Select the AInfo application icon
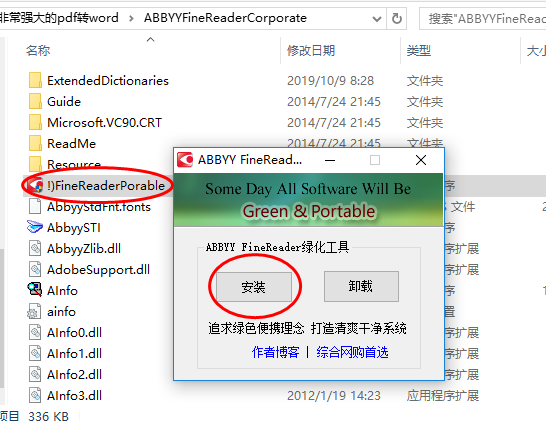Viewport: 546px width, 421px height. click(x=34, y=290)
